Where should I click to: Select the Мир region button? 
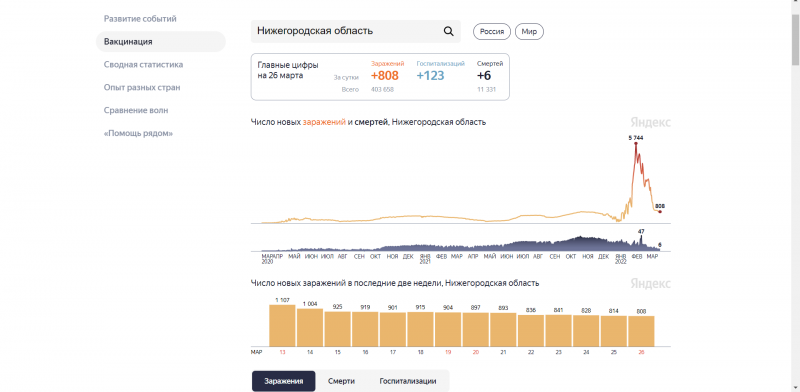pos(529,32)
